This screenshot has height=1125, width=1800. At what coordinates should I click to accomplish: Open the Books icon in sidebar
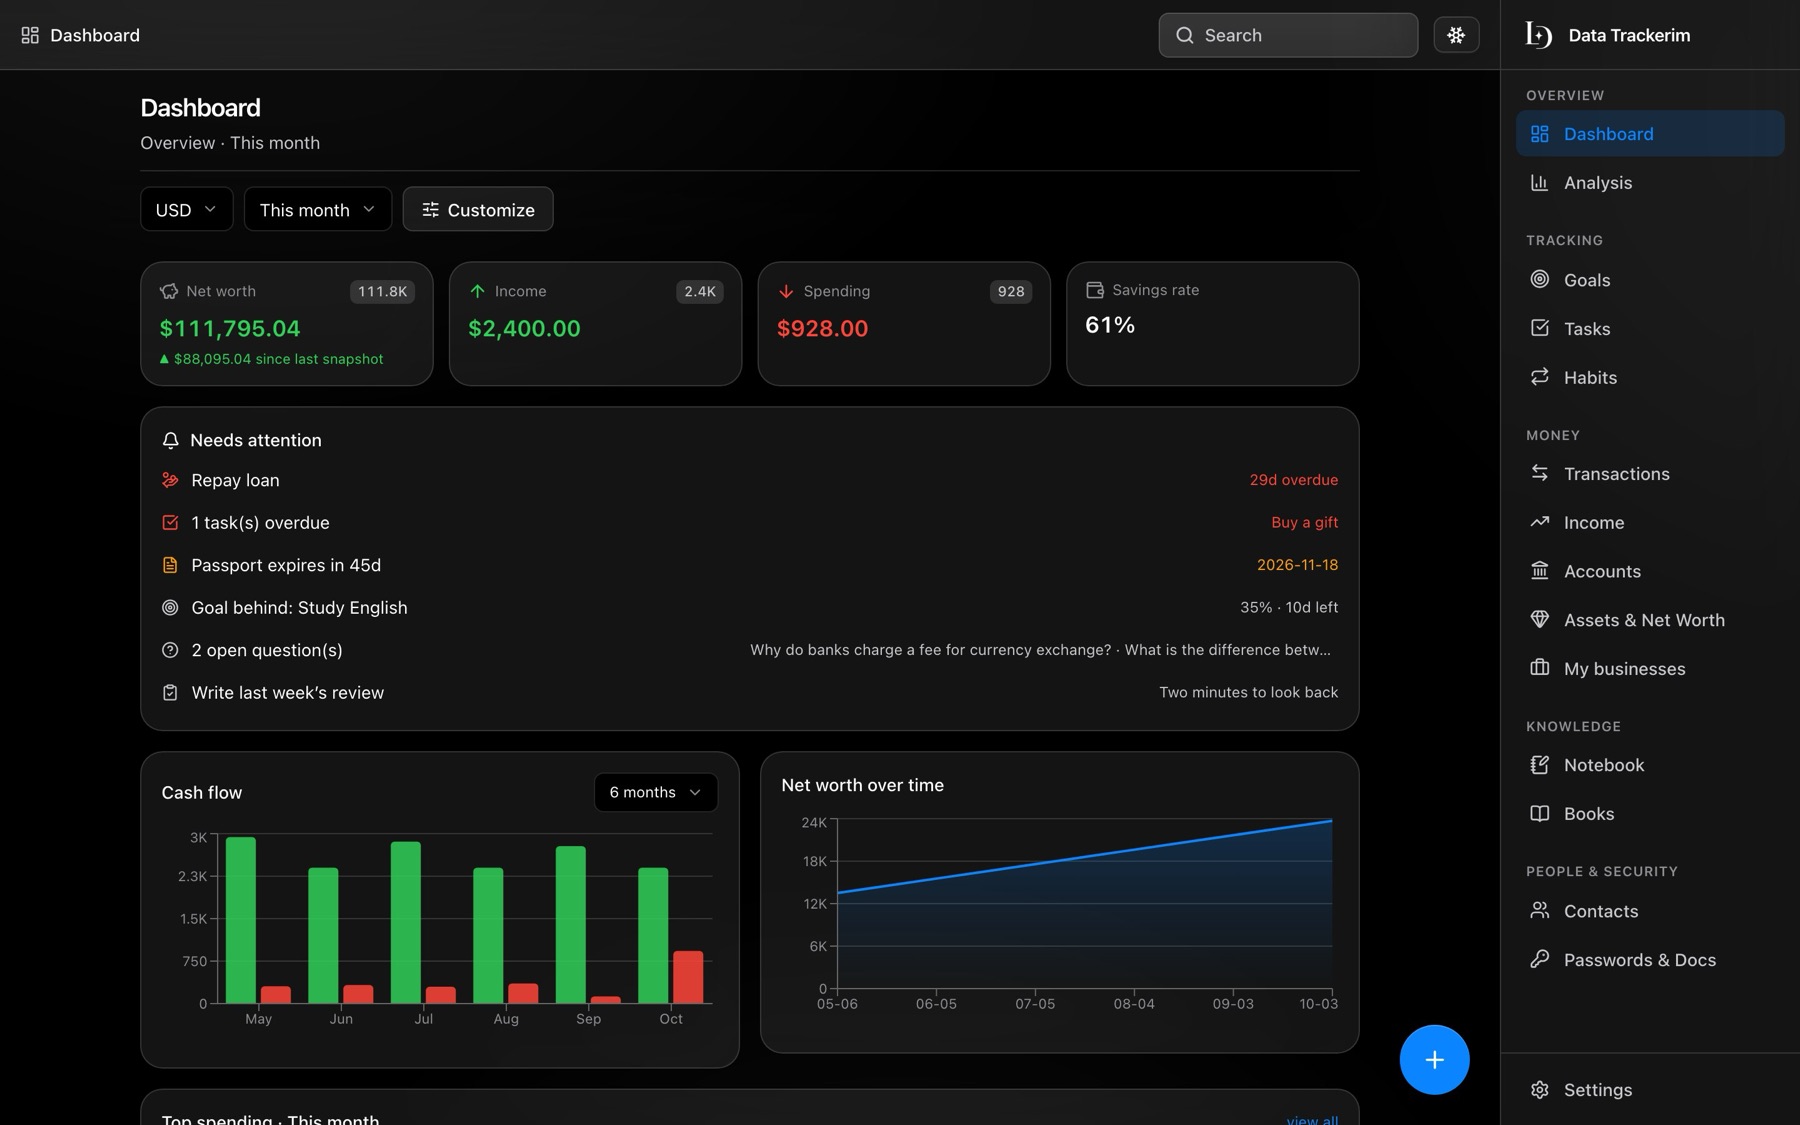1540,813
